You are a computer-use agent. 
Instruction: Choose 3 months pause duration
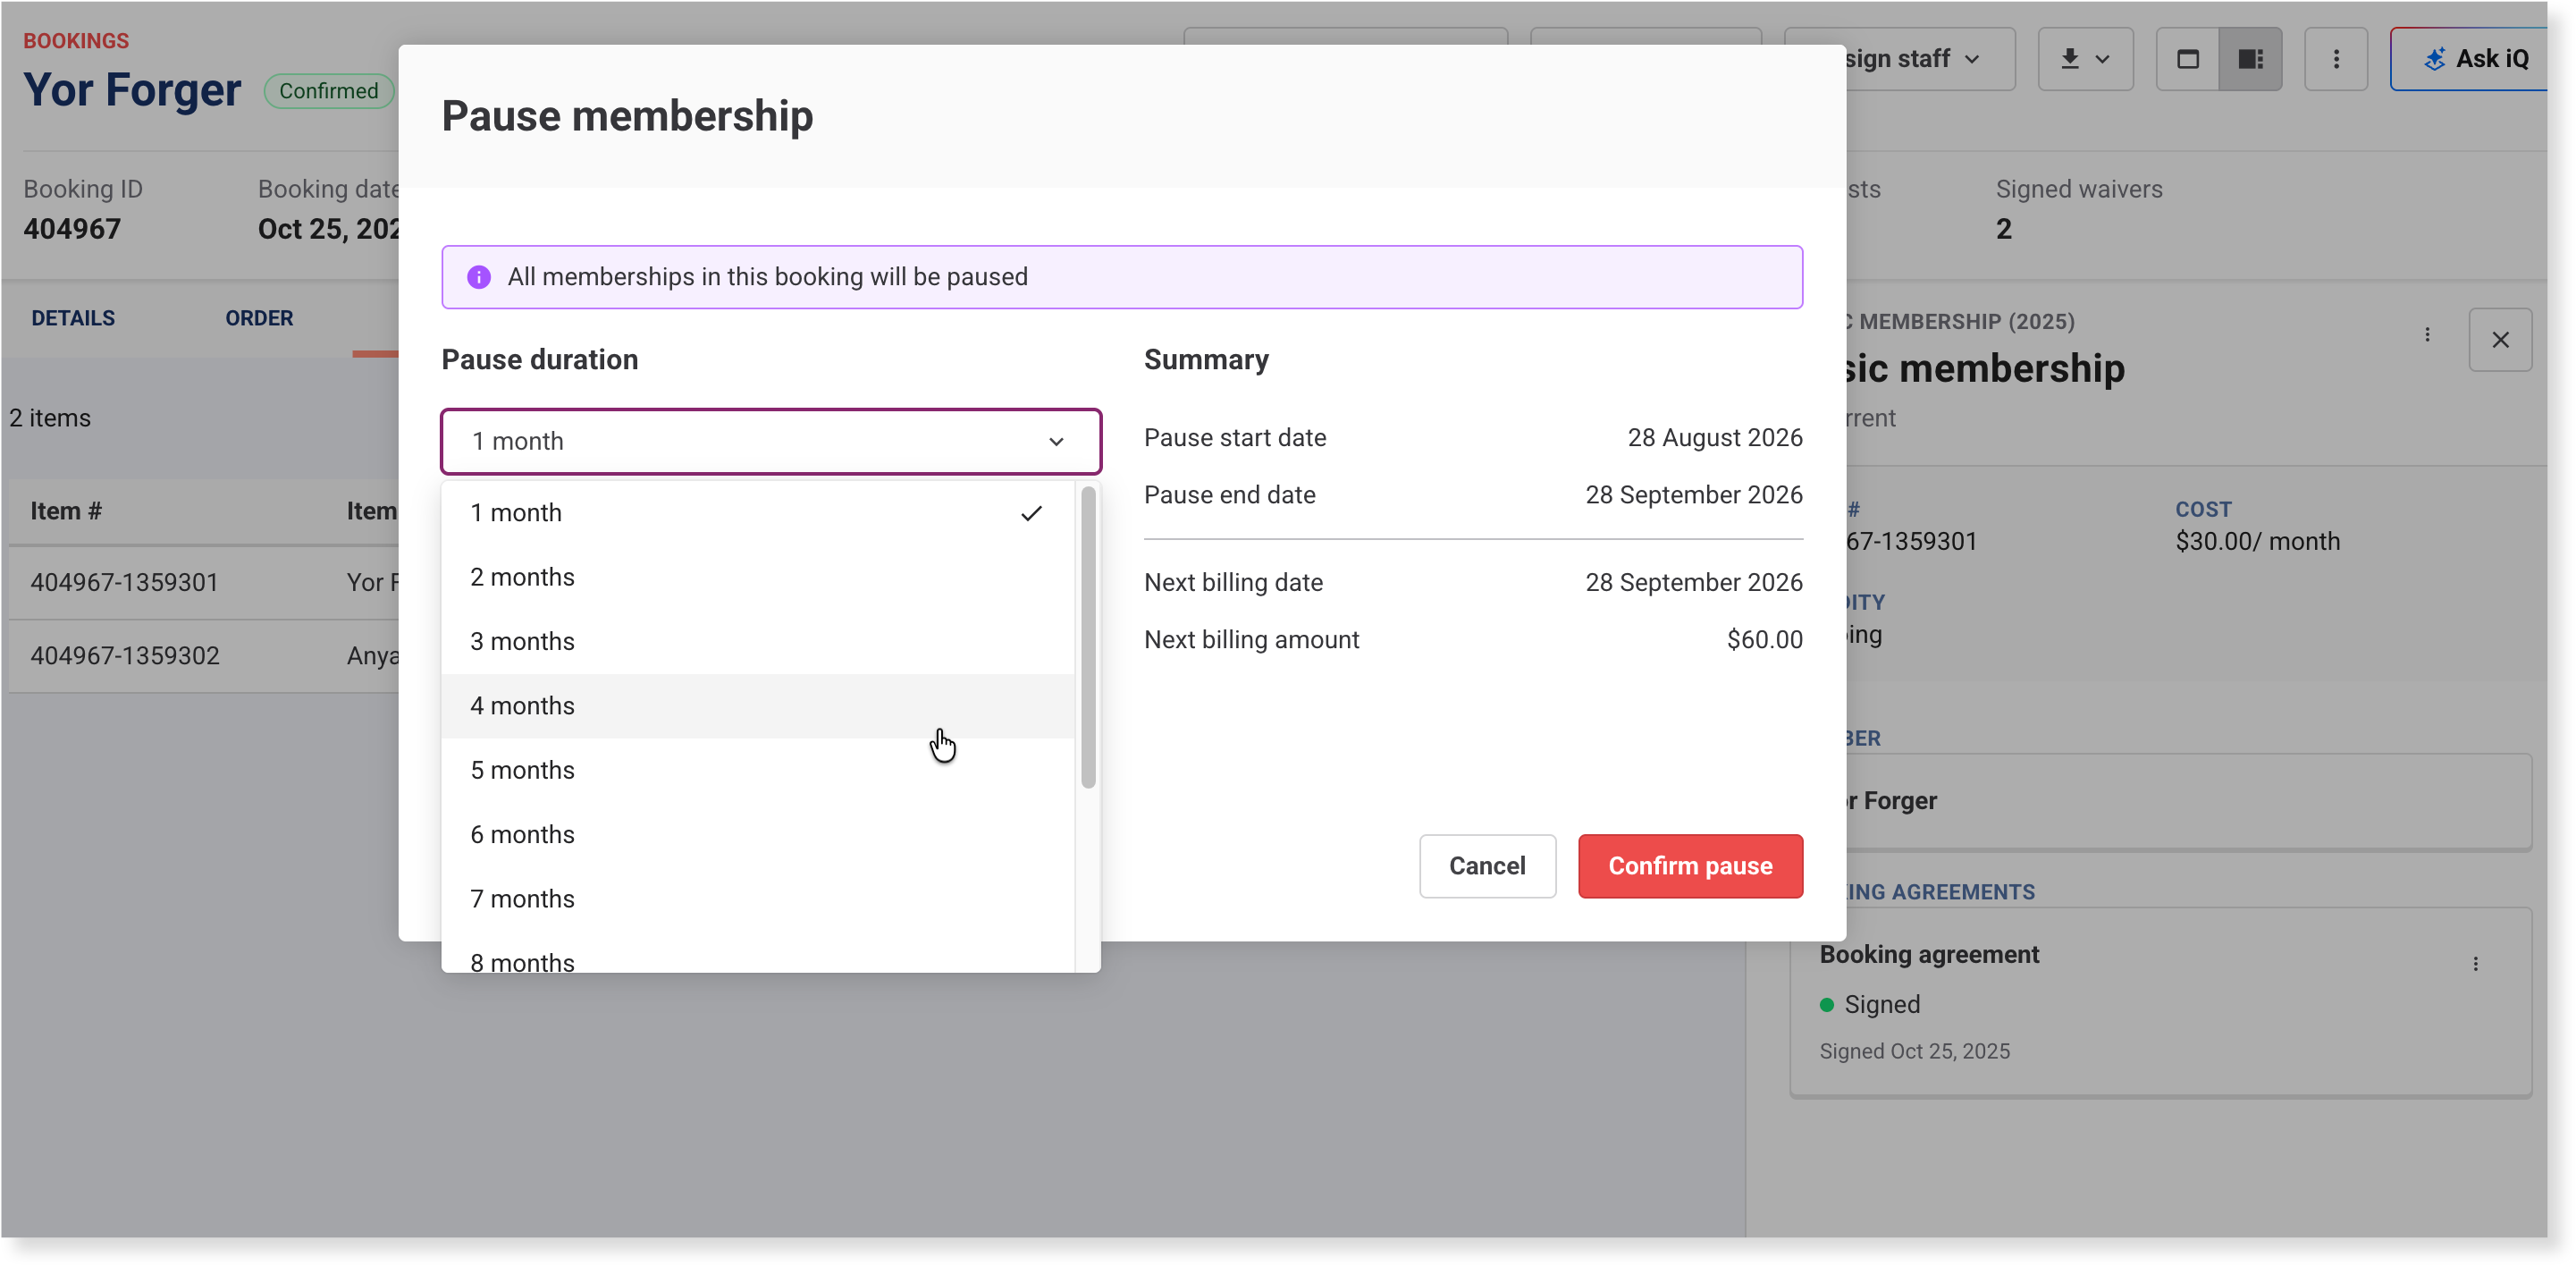(x=758, y=641)
